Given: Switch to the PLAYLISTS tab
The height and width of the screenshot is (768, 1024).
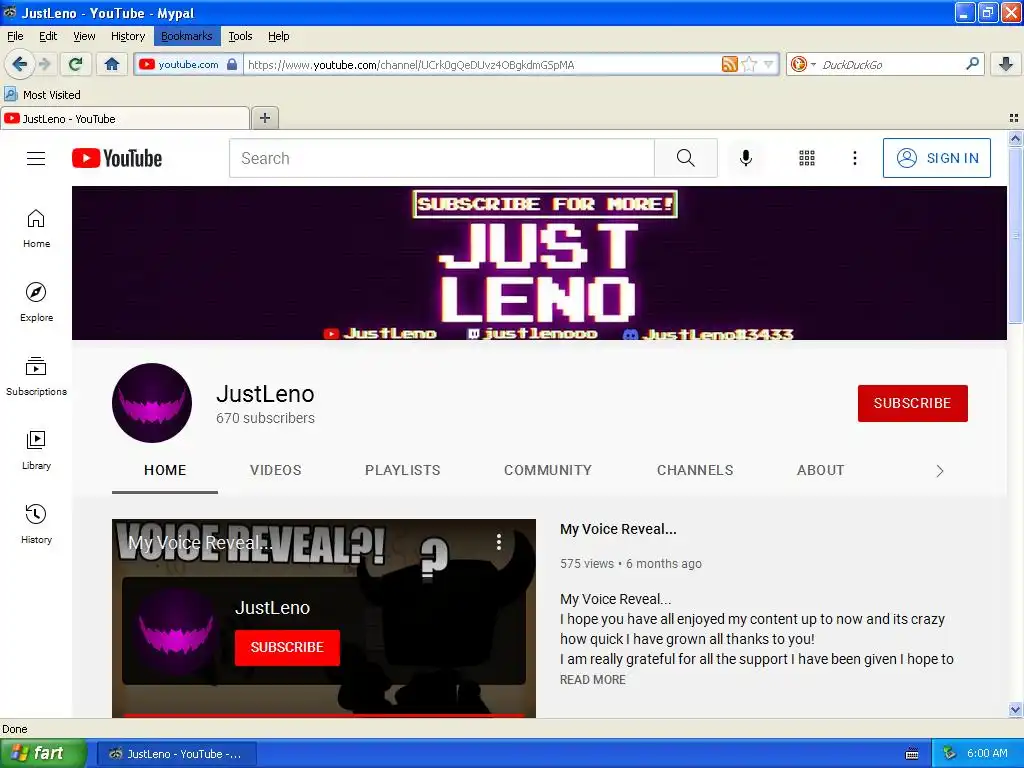Looking at the screenshot, I should 402,470.
